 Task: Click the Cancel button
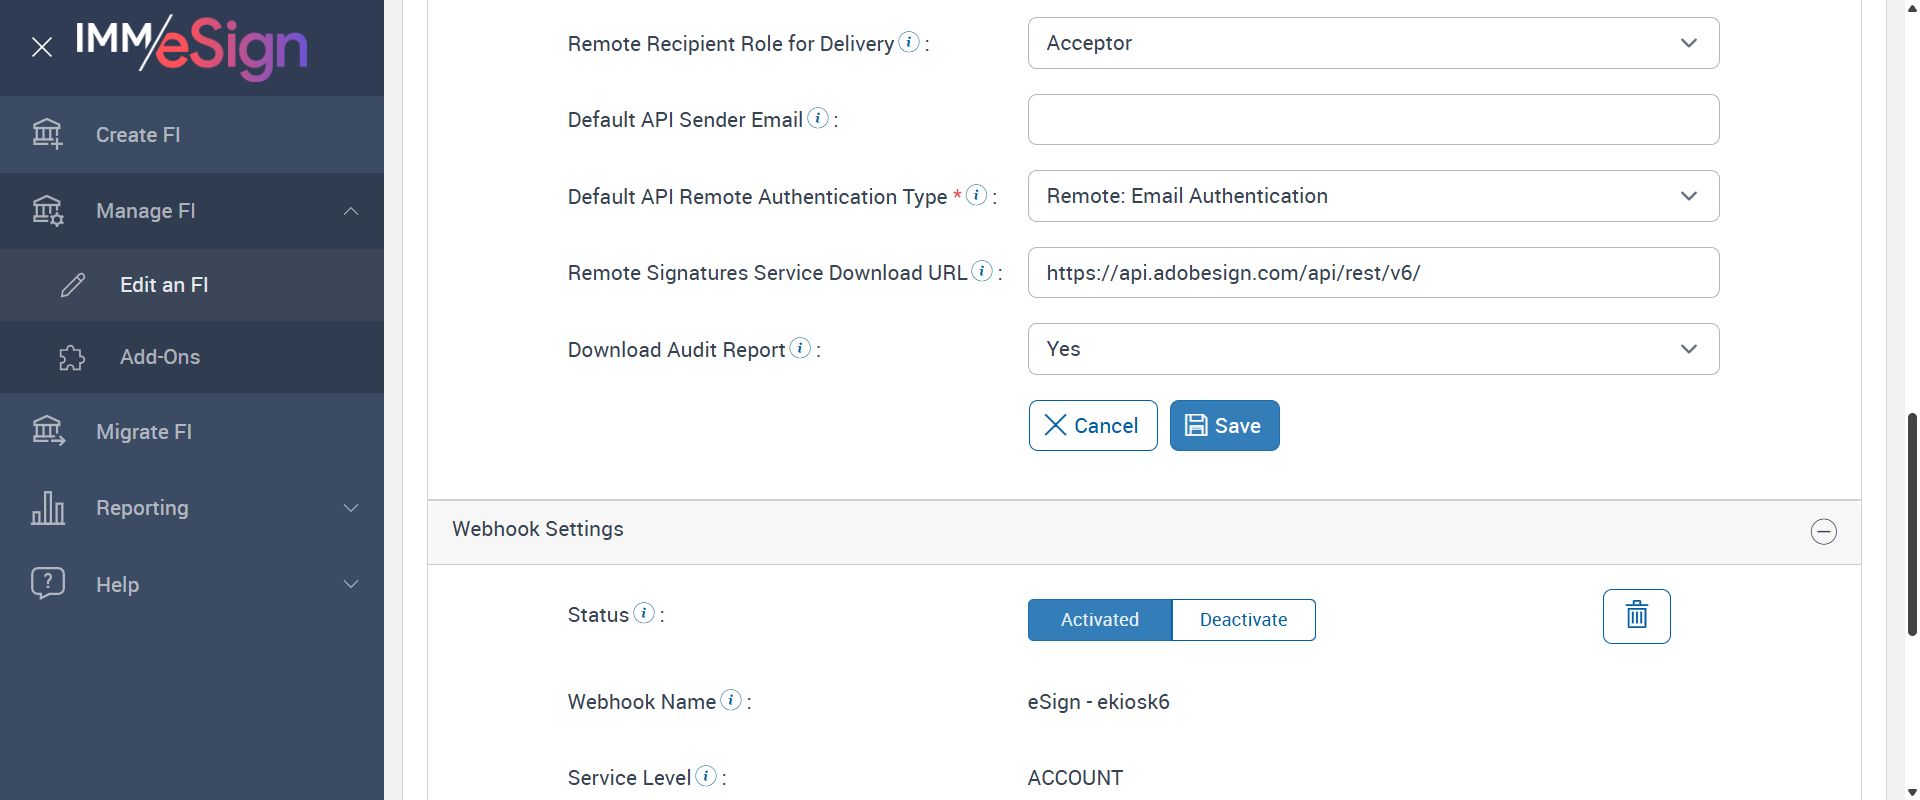pyautogui.click(x=1092, y=426)
